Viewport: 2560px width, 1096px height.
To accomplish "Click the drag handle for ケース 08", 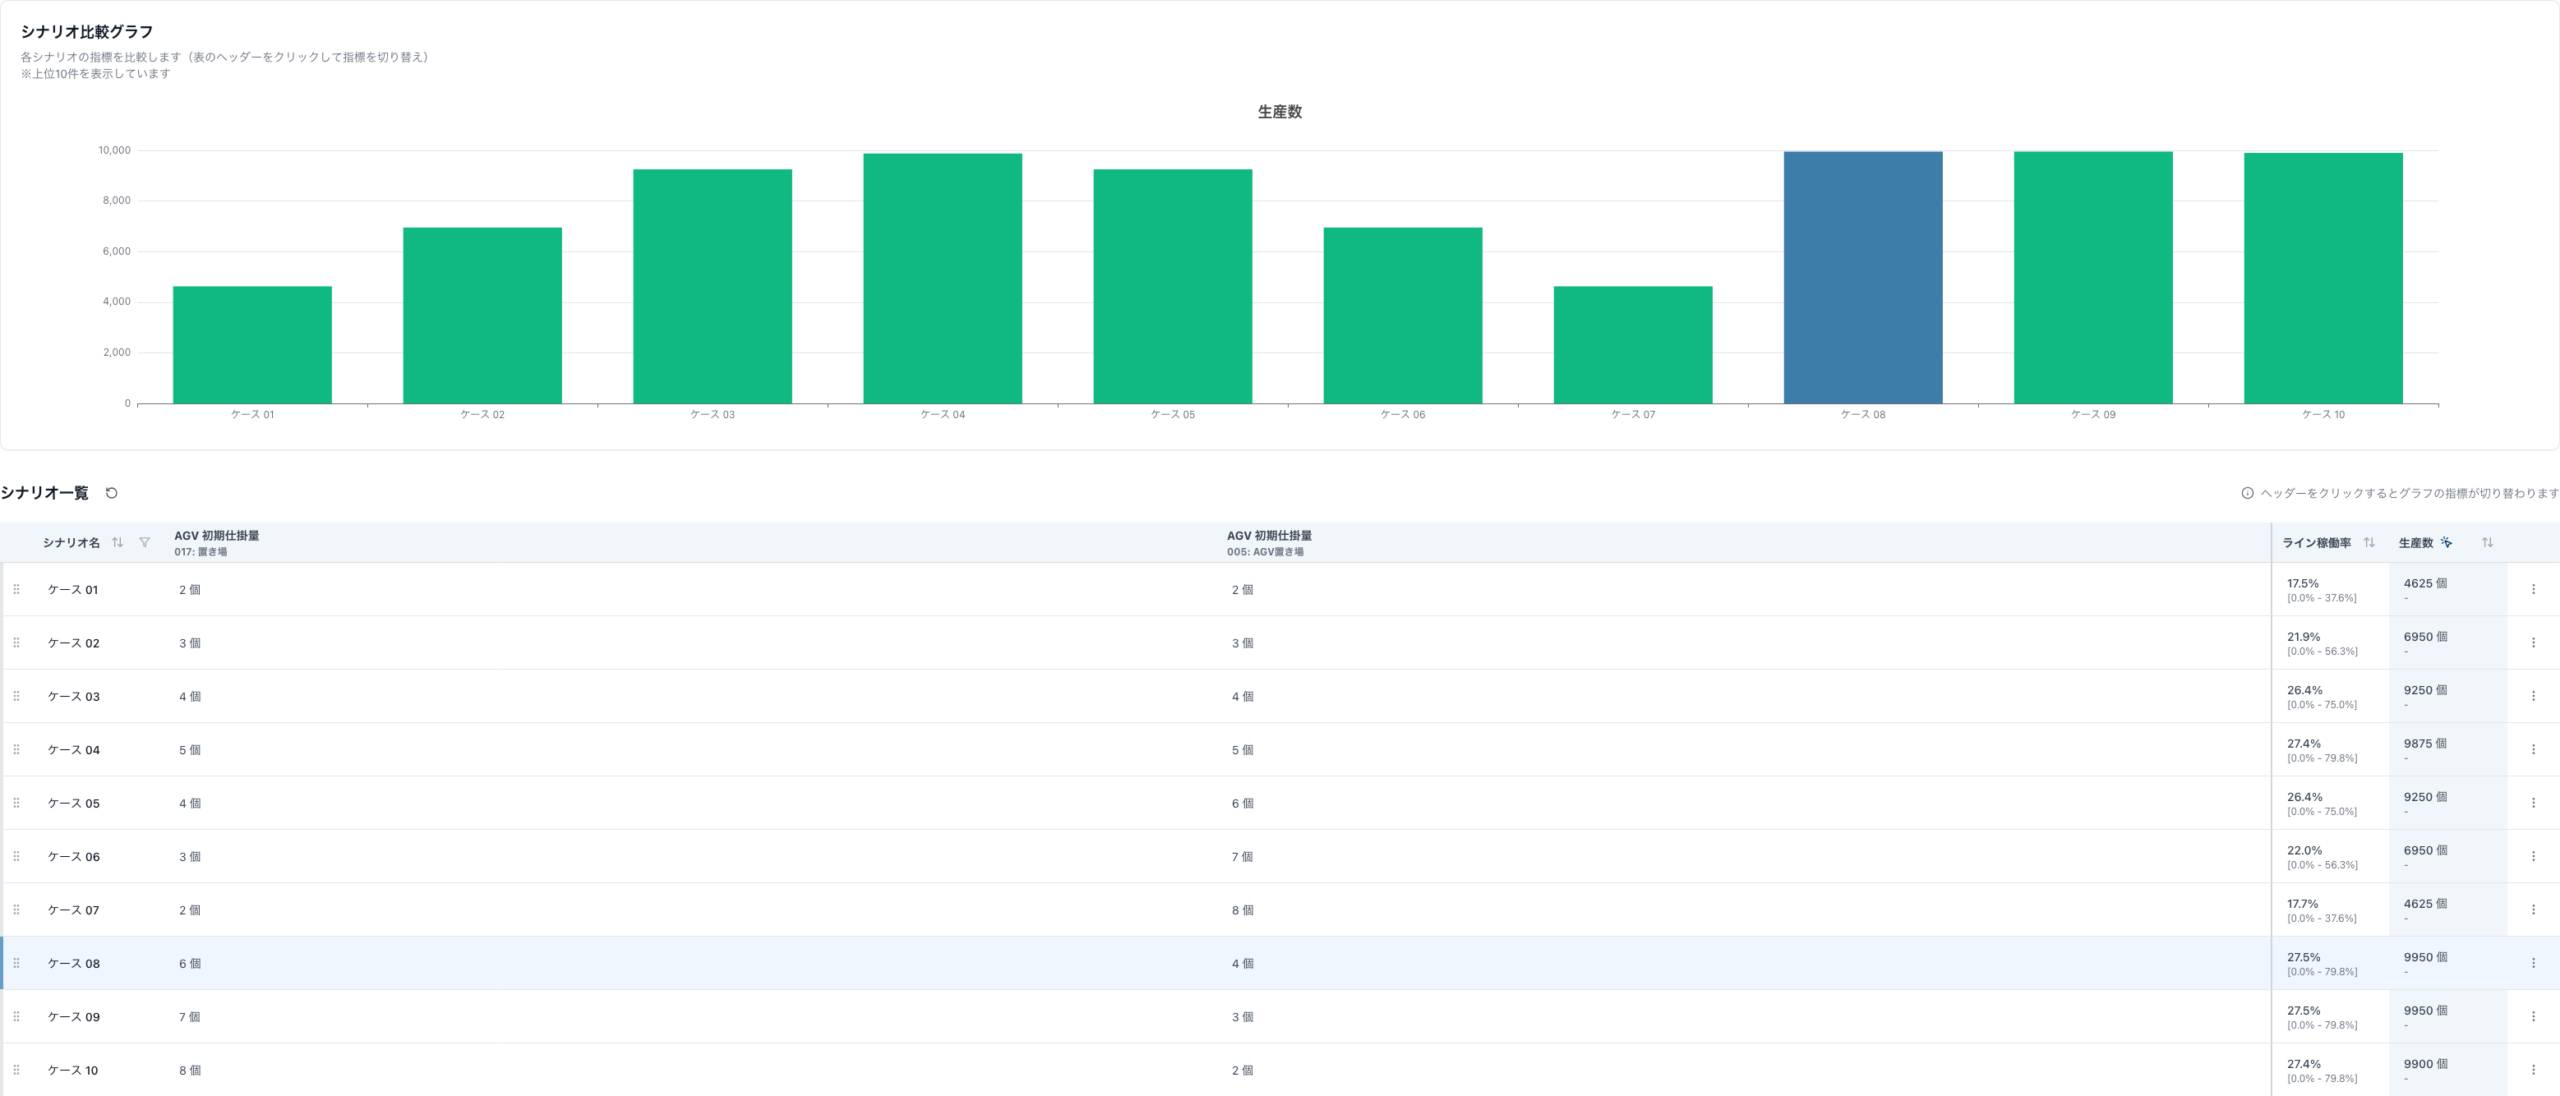I will point(17,963).
